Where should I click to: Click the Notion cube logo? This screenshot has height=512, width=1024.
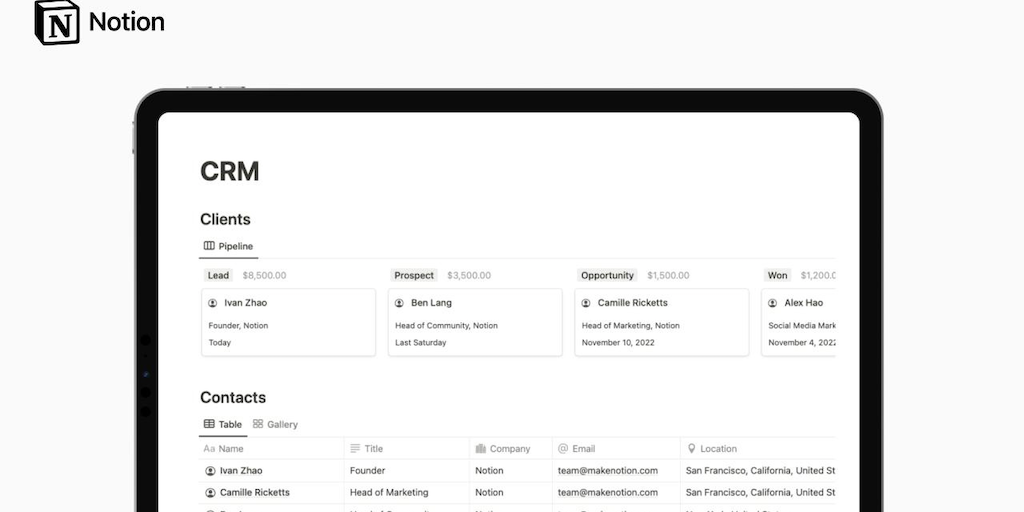point(57,22)
